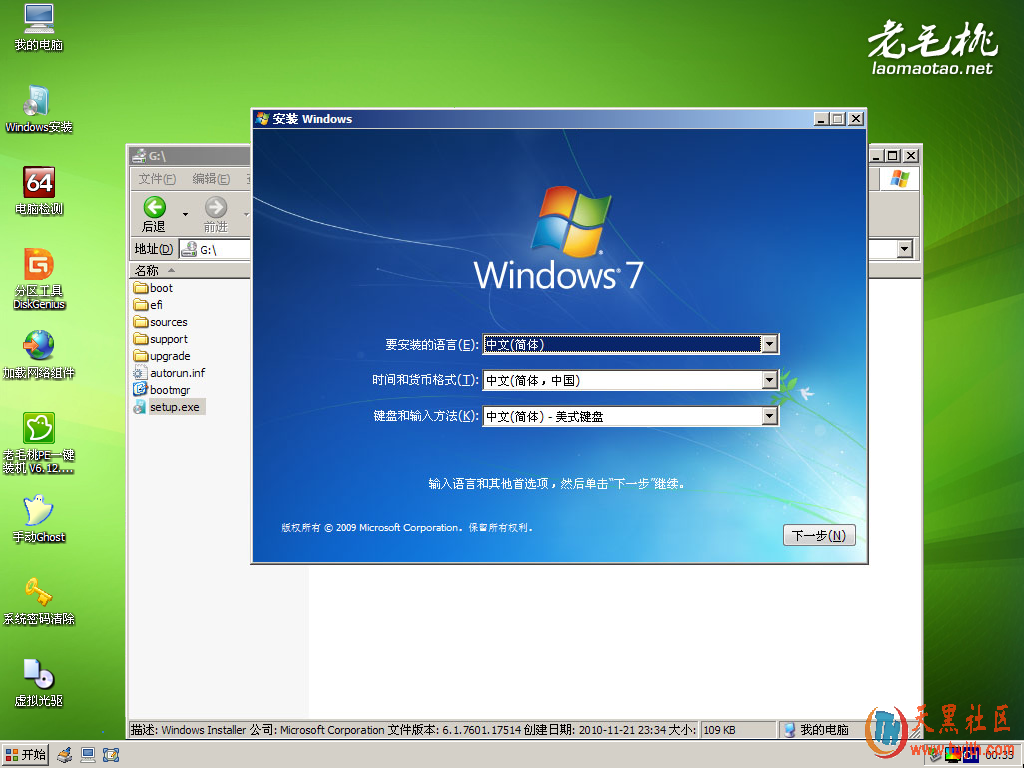Open the 加载网络组件 desktop icon
The width and height of the screenshot is (1024, 768).
pyautogui.click(x=39, y=347)
